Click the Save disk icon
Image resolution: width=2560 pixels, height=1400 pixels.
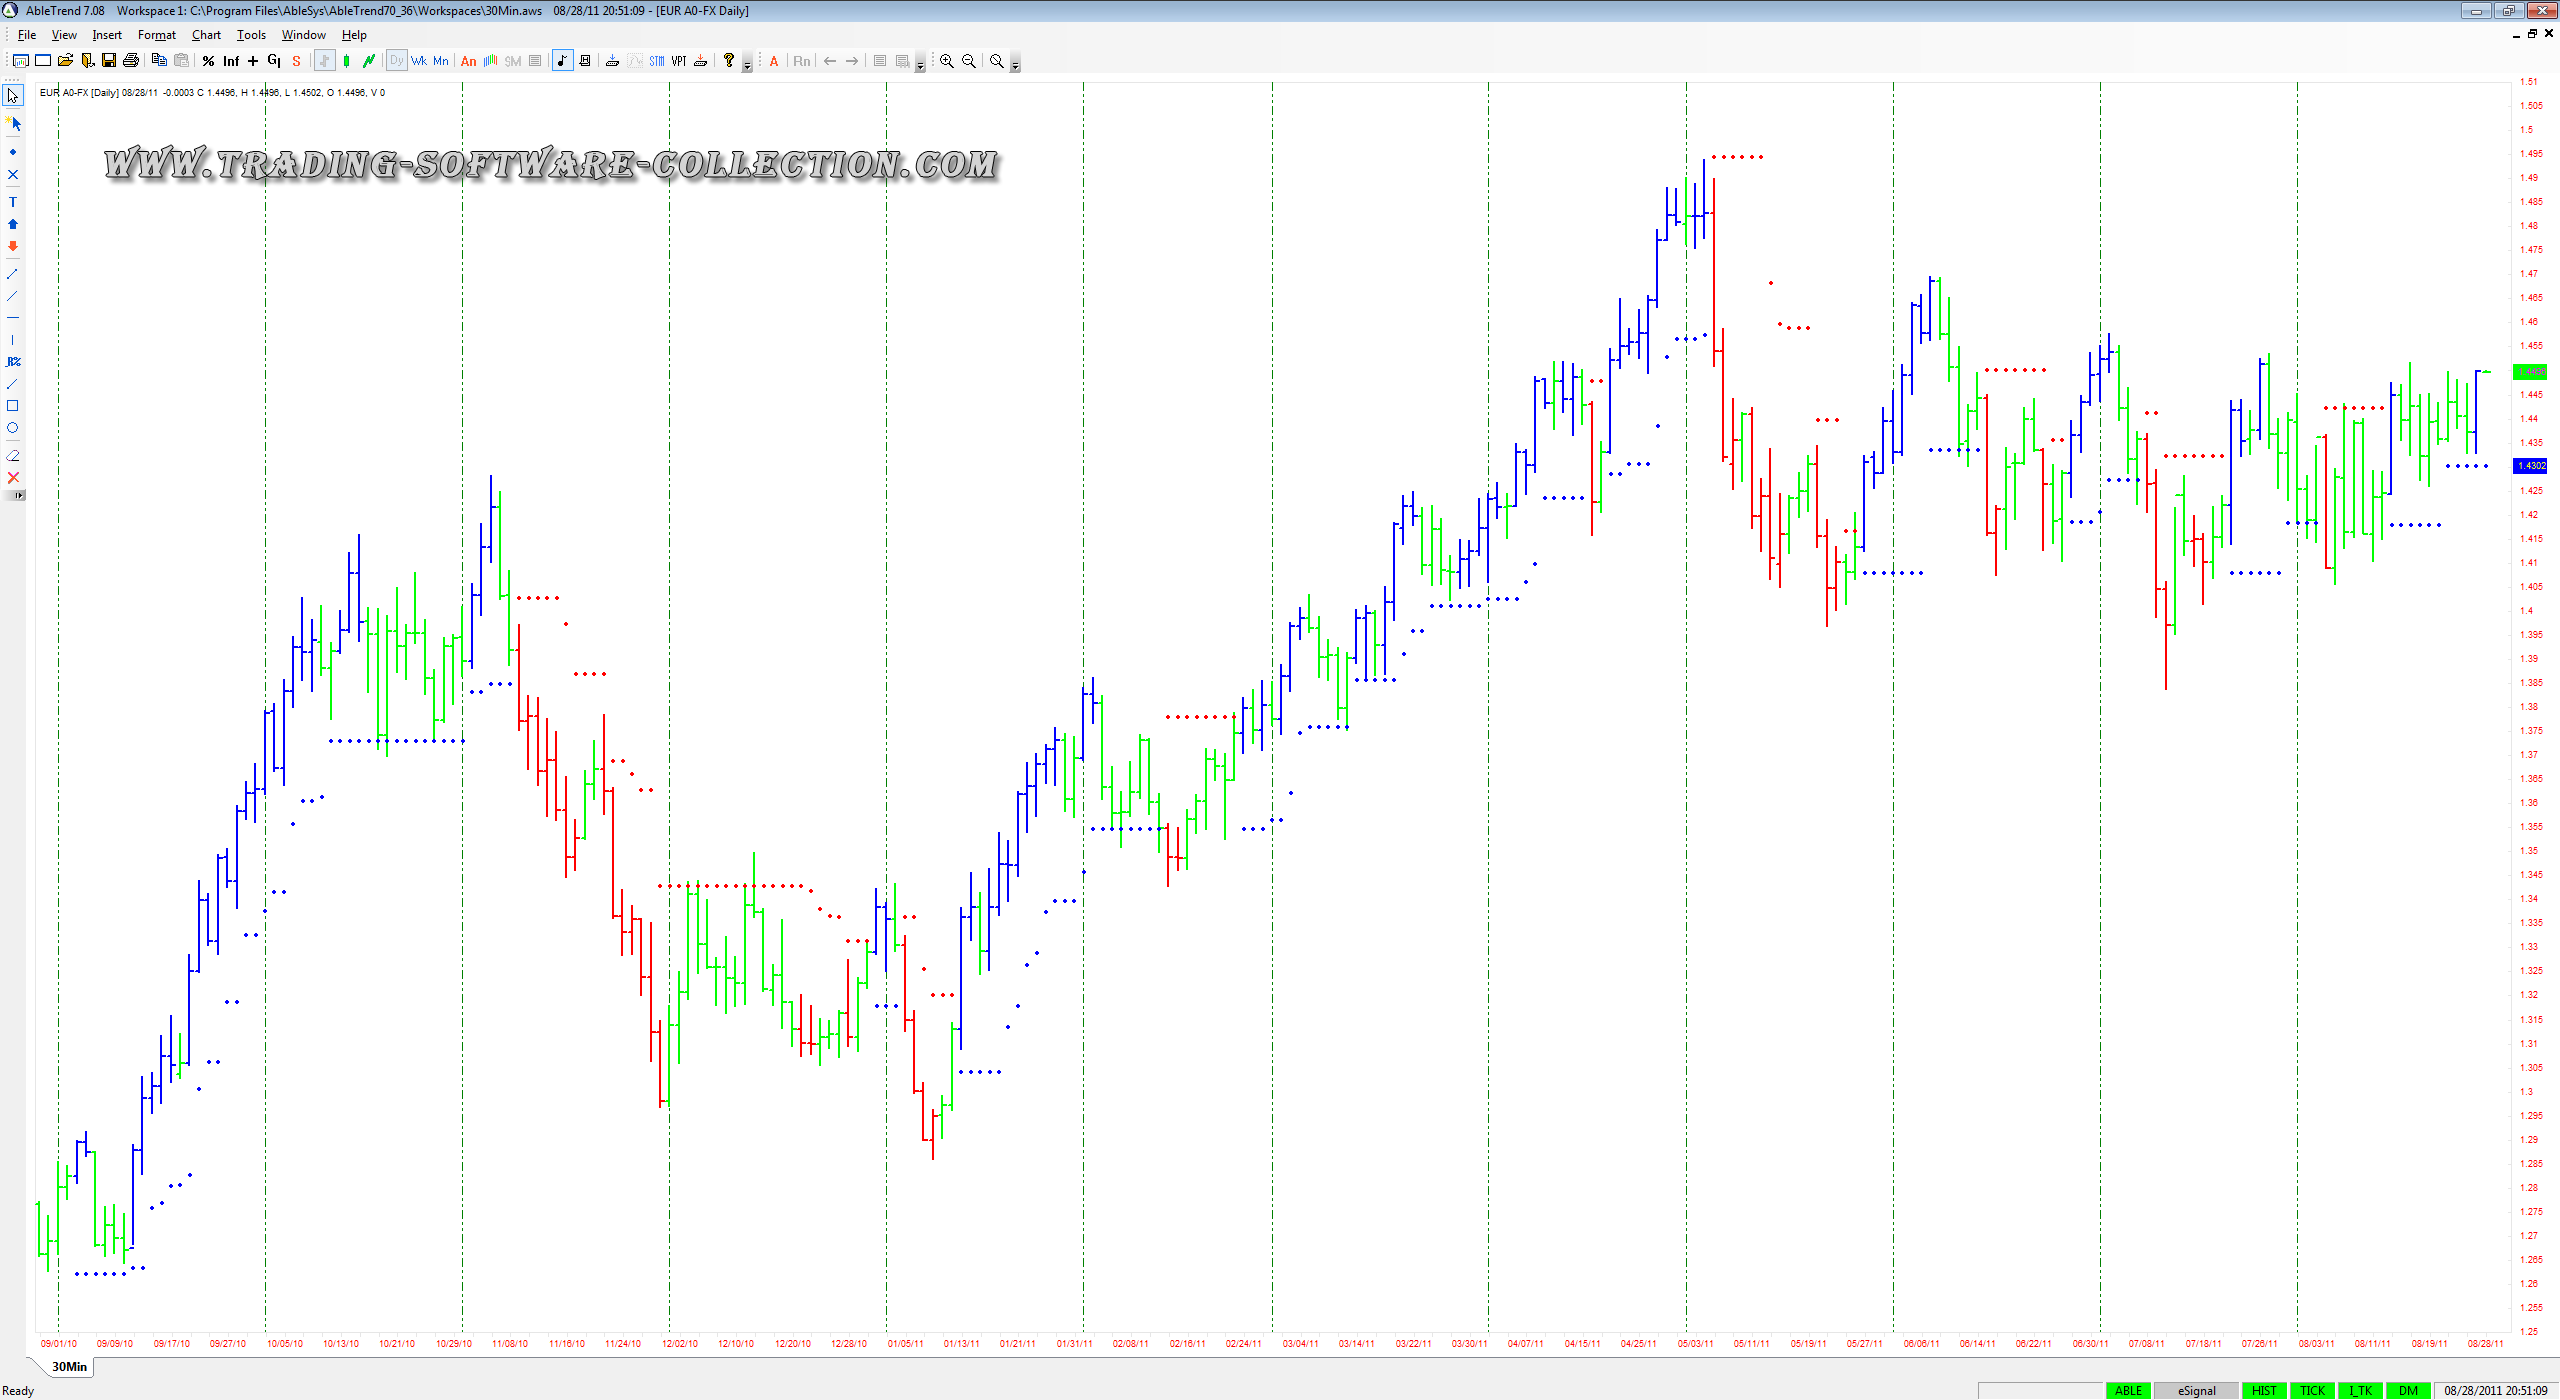coord(109,61)
